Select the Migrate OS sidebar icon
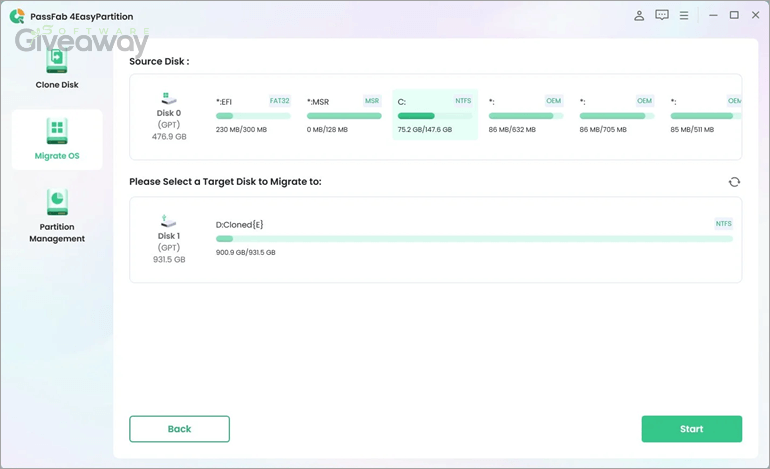The height and width of the screenshot is (469, 770). point(57,131)
